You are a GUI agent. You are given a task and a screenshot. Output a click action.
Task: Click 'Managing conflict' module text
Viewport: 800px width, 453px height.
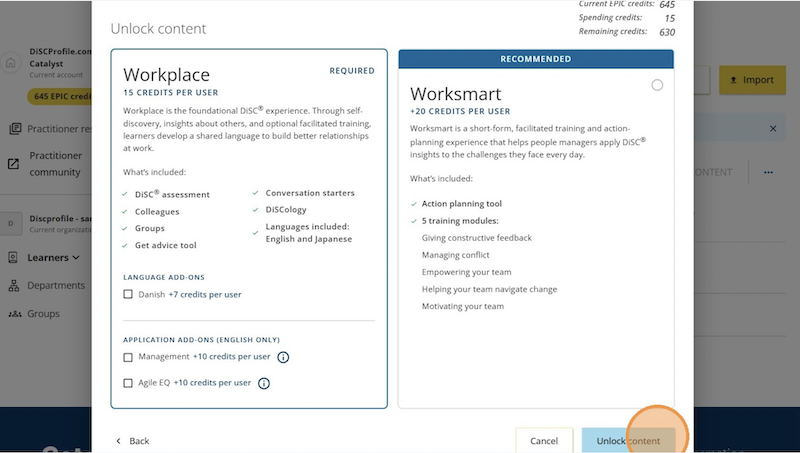455,255
